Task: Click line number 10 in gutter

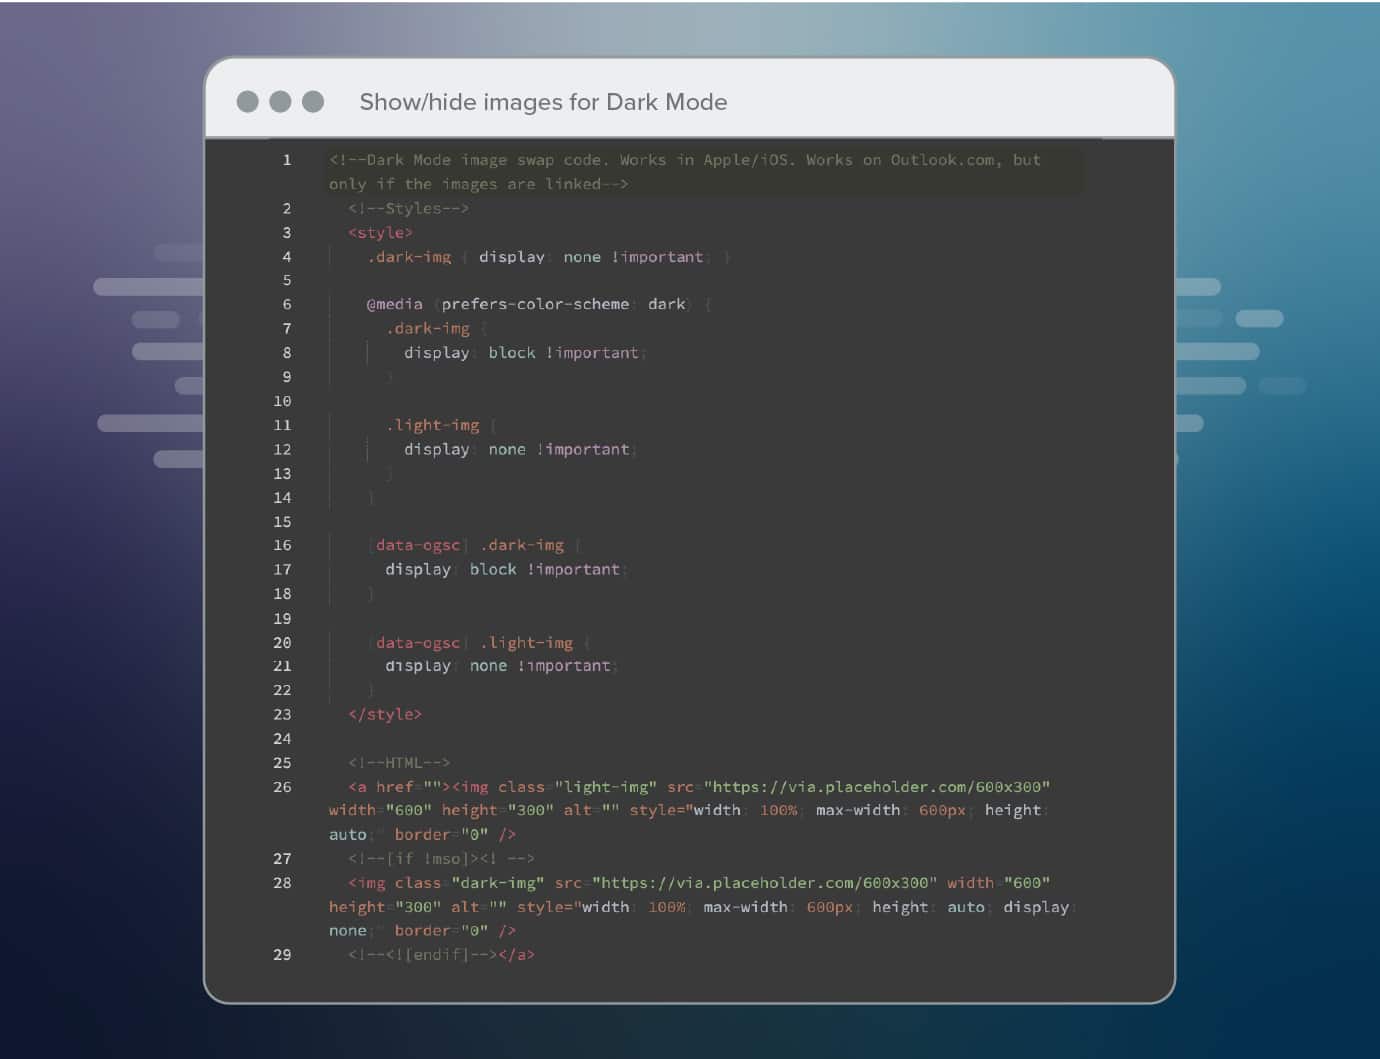Action: 282,401
